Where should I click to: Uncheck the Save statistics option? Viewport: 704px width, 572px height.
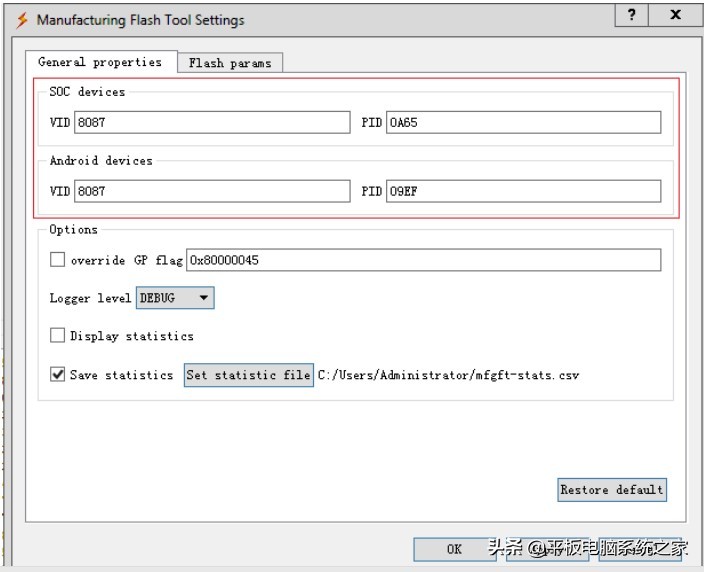pos(58,375)
